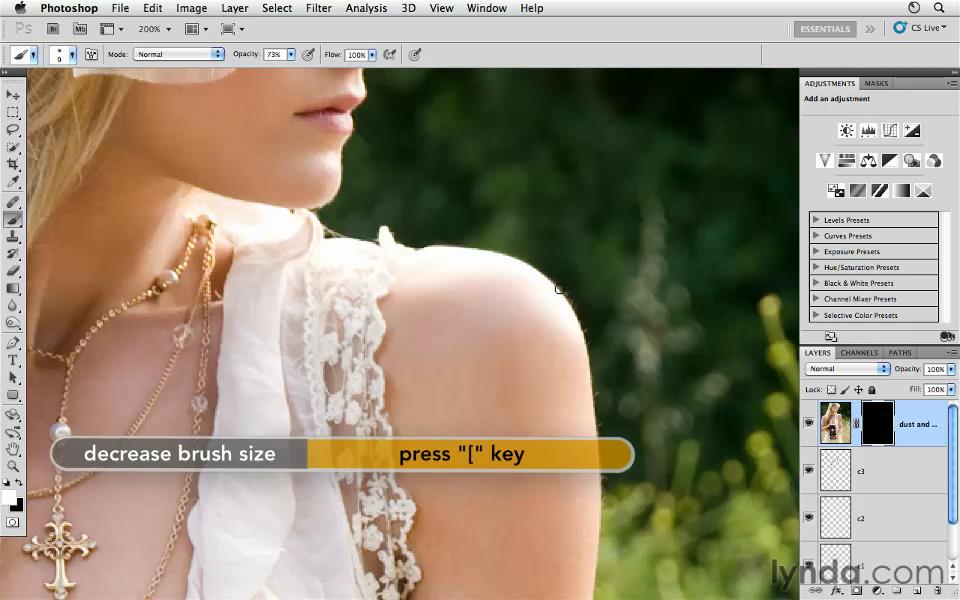The height and width of the screenshot is (600, 960).
Task: Select the Spot Healing Brush tool
Action: (13, 201)
